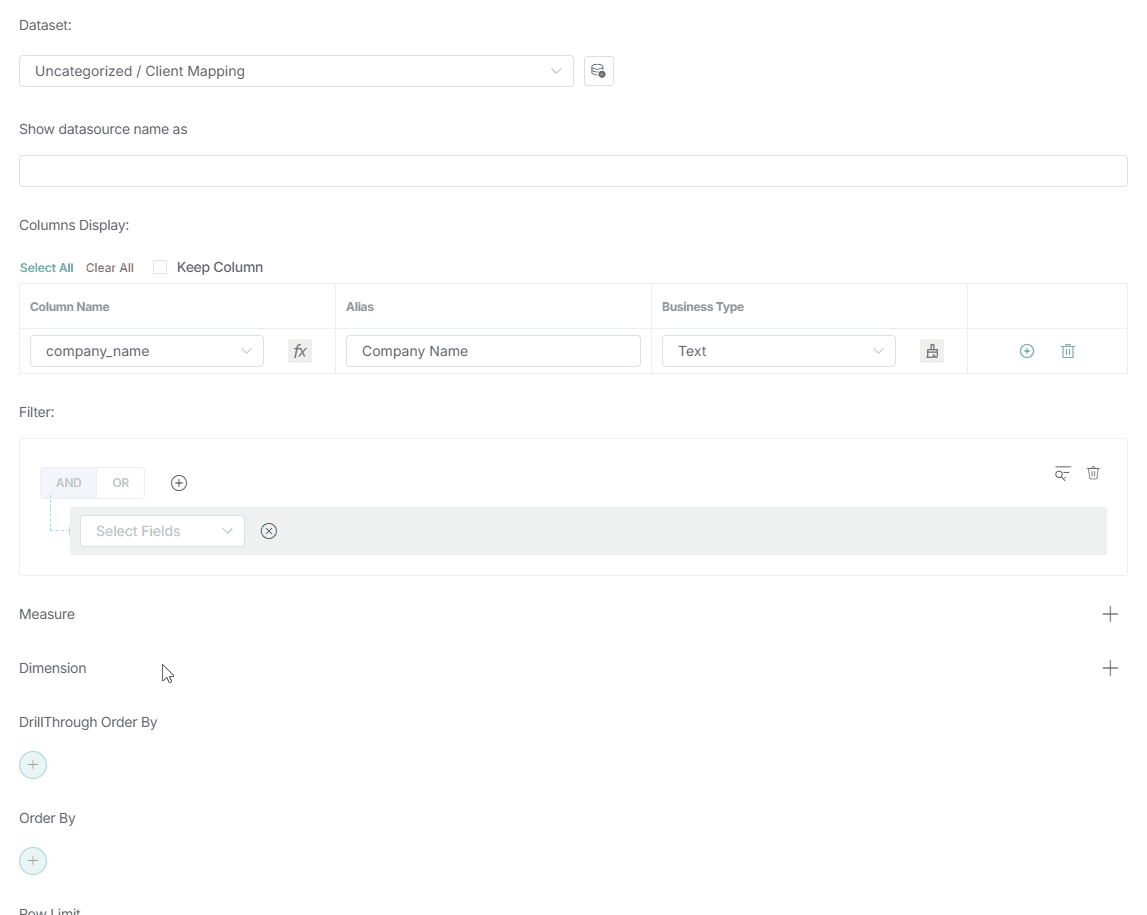
Task: Expand the Text business type dropdown
Action: coord(778,351)
